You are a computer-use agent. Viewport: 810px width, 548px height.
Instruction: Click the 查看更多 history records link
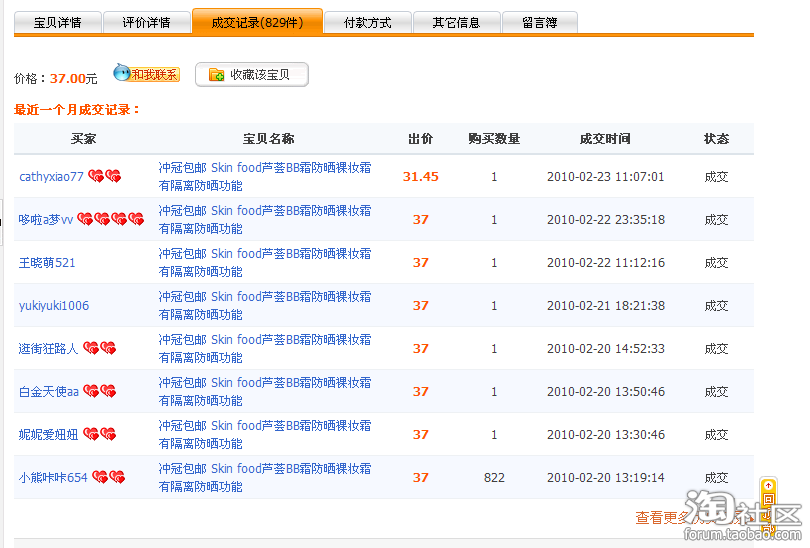coord(660,518)
